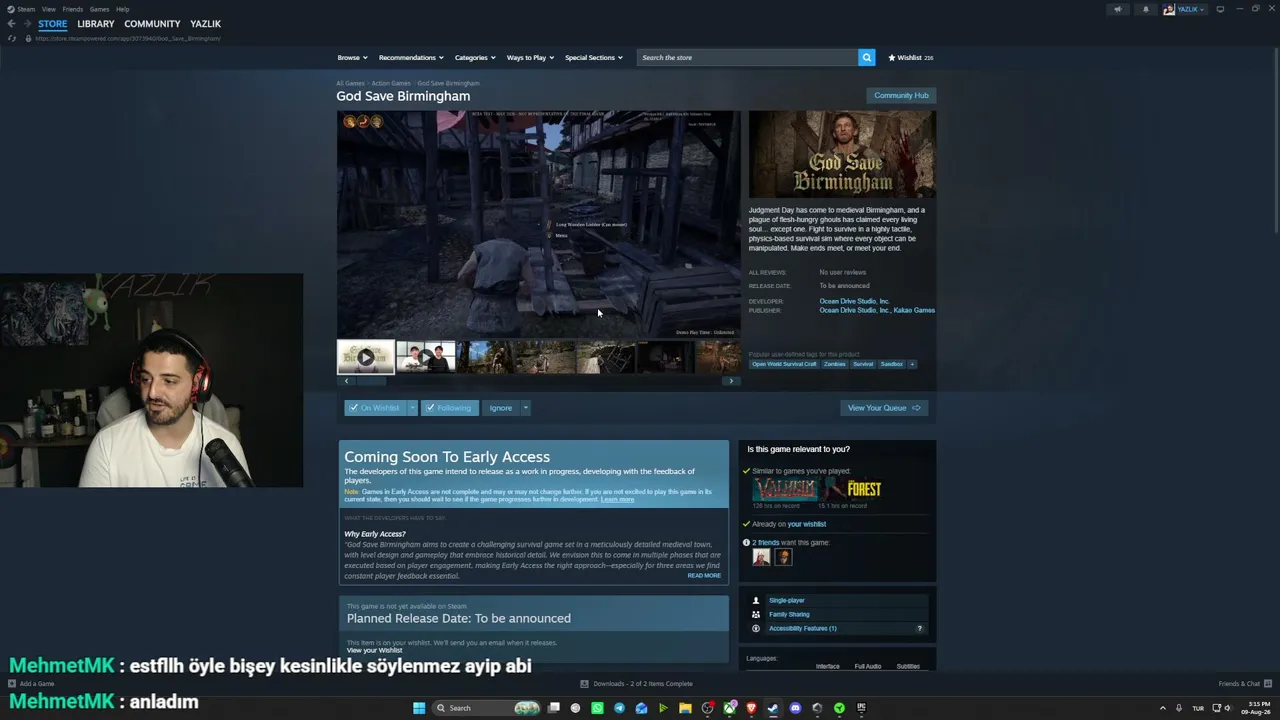Viewport: 1280px width, 720px height.
Task: Open the Ocean Drive Studio developer link
Action: tap(855, 301)
